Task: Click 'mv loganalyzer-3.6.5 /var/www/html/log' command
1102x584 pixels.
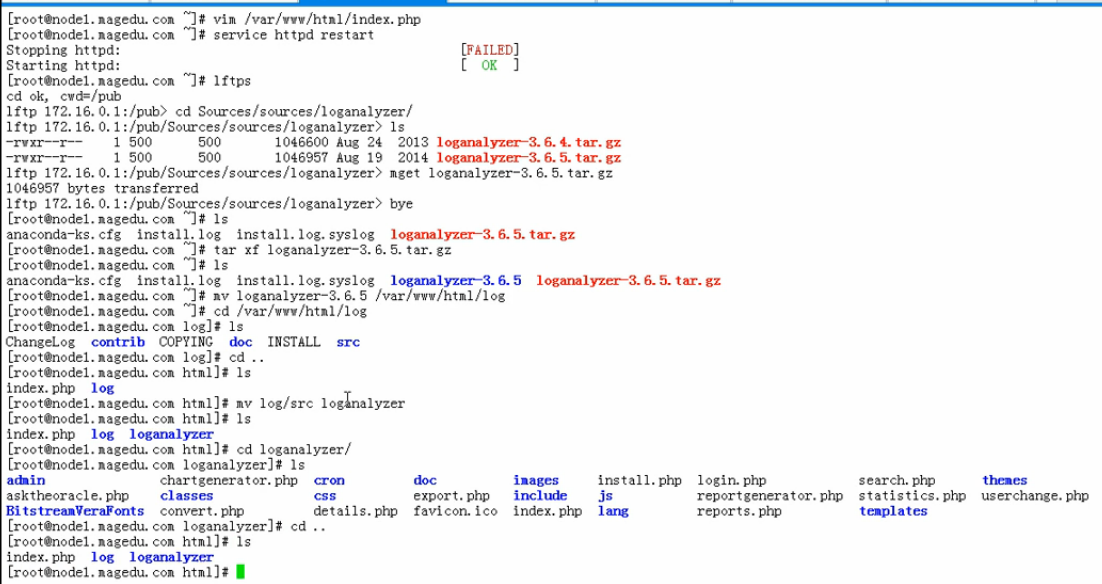Action: pyautogui.click(x=359, y=296)
